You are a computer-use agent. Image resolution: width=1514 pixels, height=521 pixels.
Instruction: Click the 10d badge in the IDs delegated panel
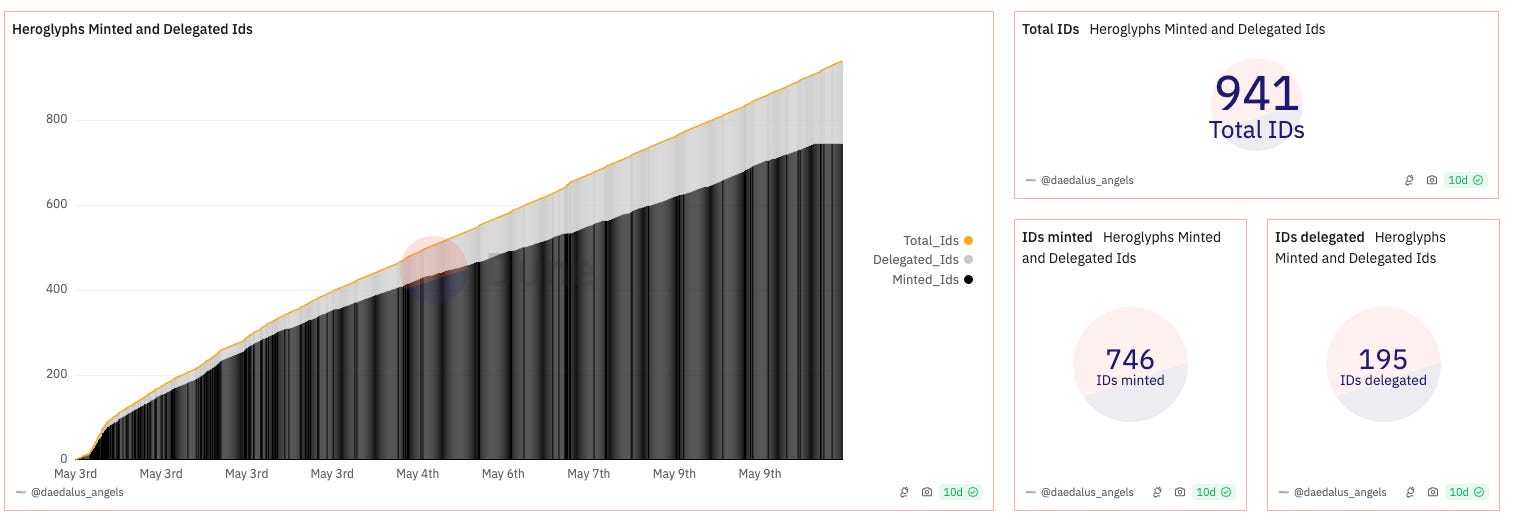point(1466,492)
